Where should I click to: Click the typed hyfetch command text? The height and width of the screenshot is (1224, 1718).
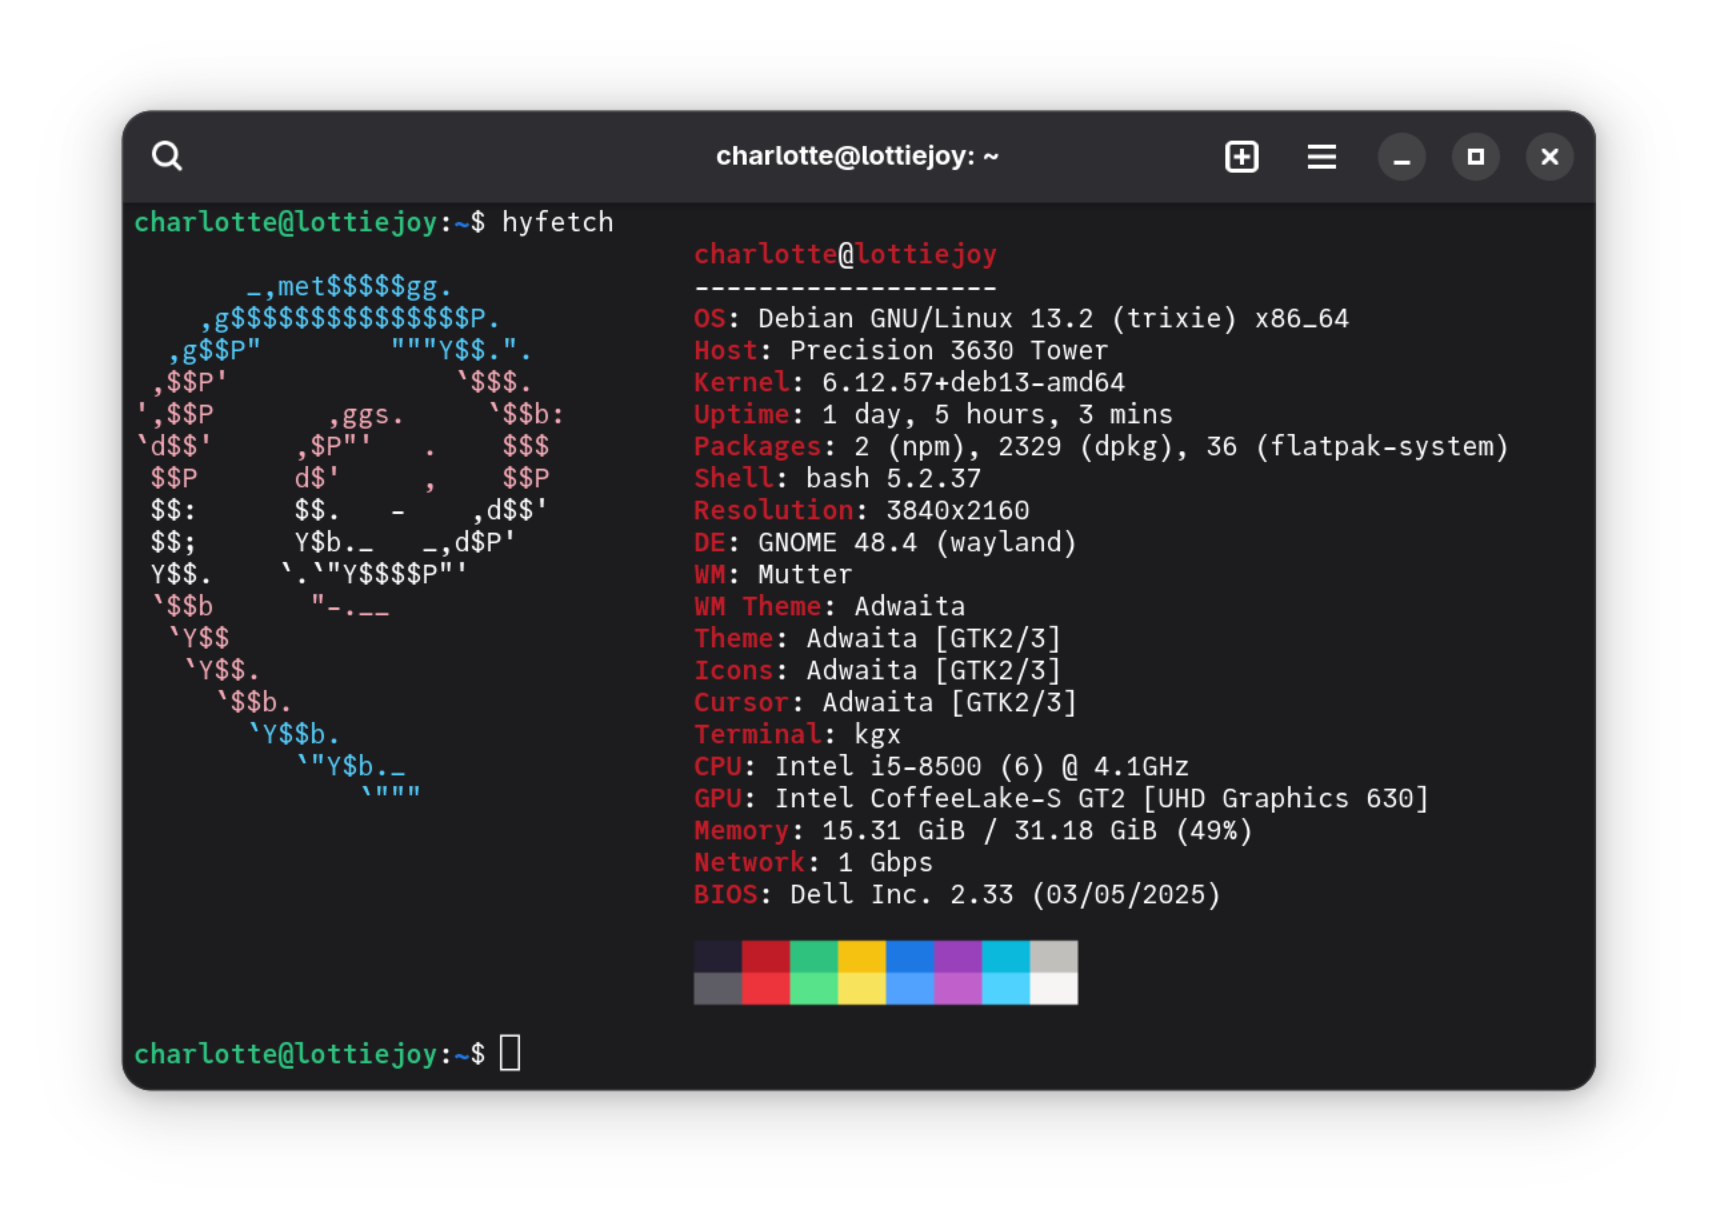point(557,222)
